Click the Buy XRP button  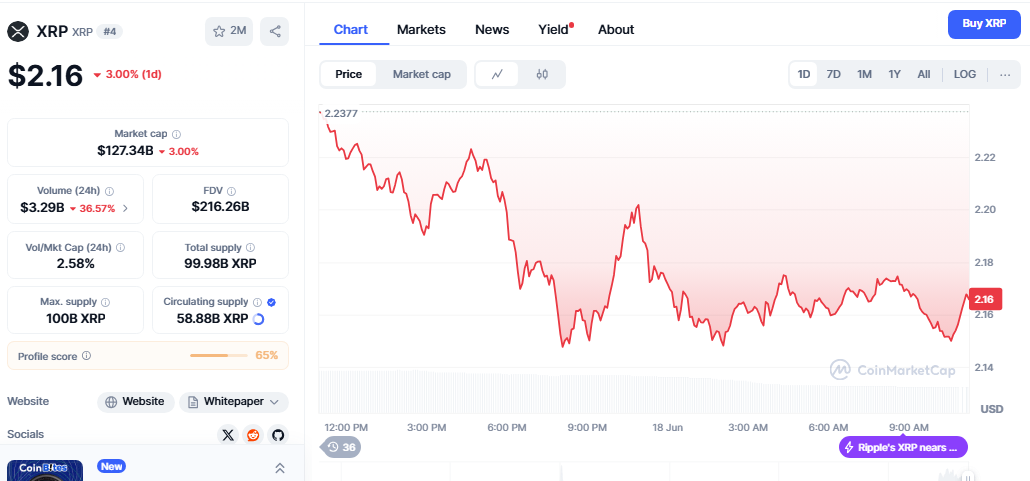tap(983, 24)
